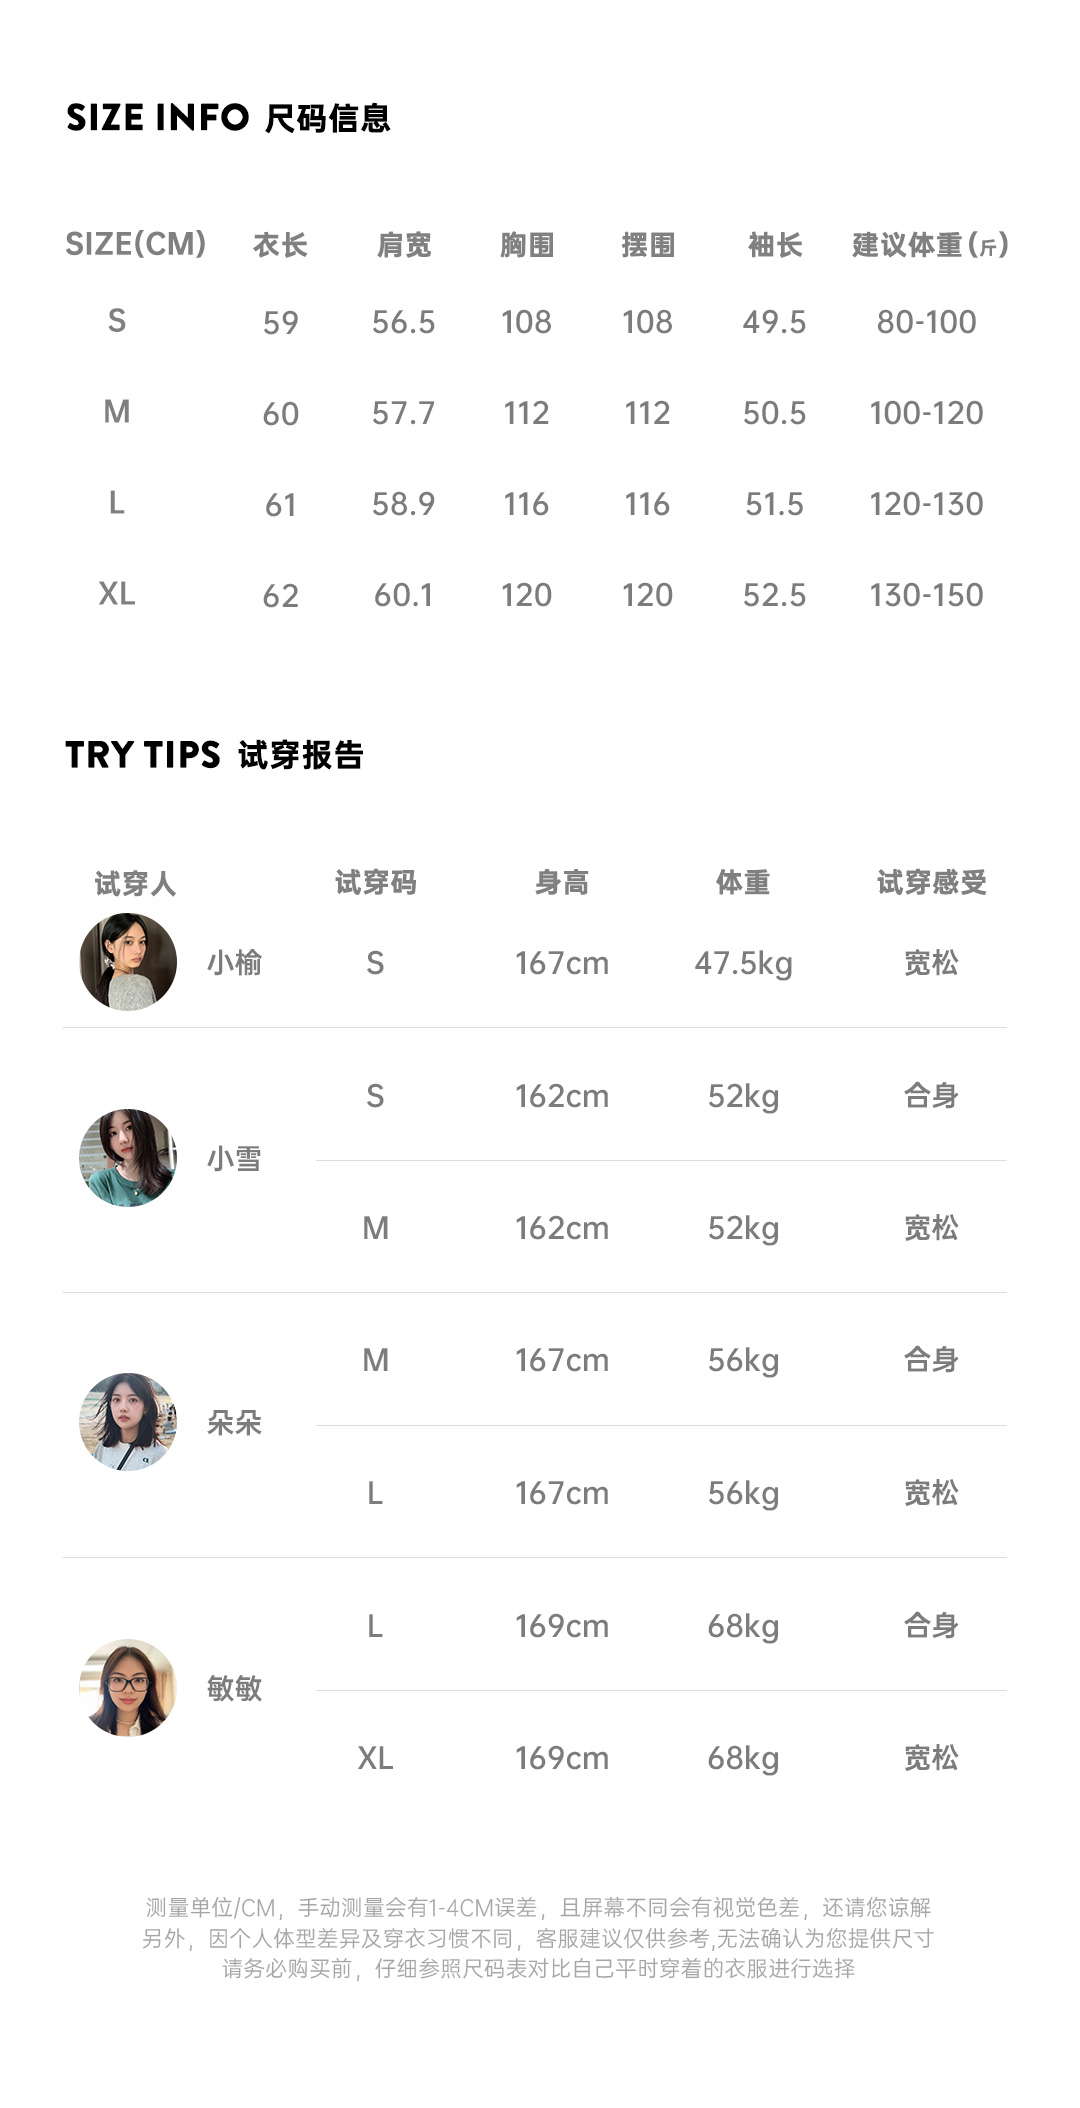Select the 衣长 column header

coord(280,245)
